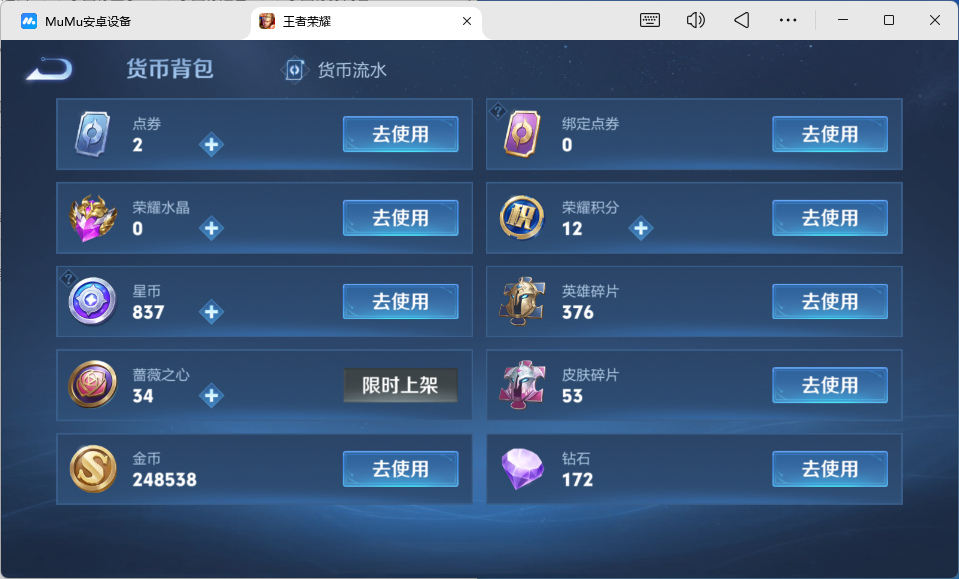Switch to MuMu安卓设备 tab
The image size is (959, 579).
click(x=76, y=21)
